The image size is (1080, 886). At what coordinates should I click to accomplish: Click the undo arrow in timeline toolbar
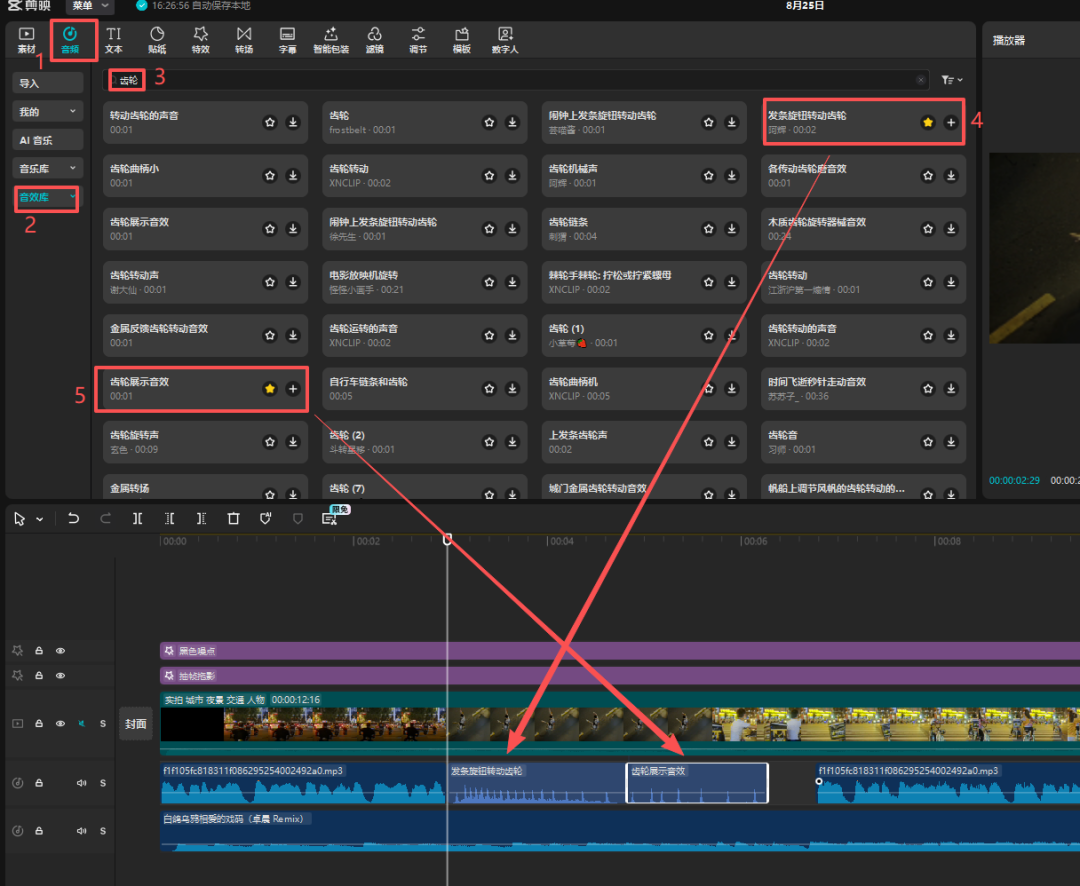click(x=73, y=518)
